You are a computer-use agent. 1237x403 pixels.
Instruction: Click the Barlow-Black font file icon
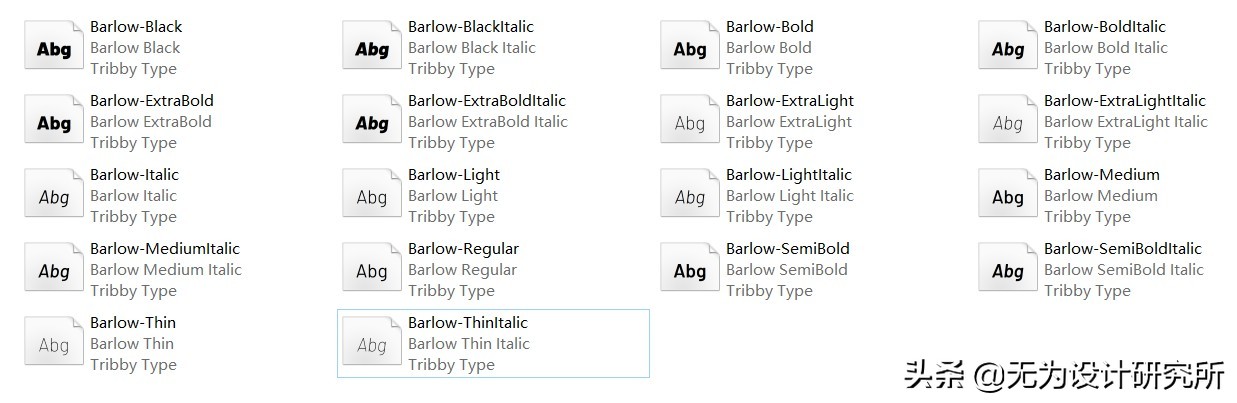pyautogui.click(x=54, y=48)
